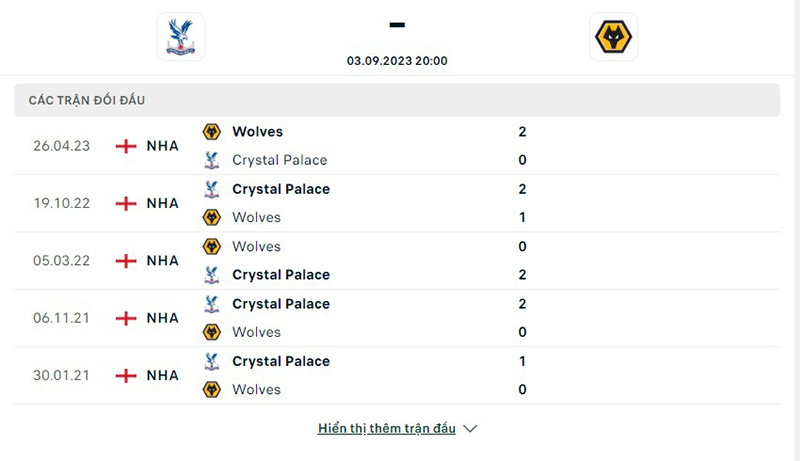This screenshot has width=800, height=461.
Task: Click Crystal Palace logo in 06.11.21 match
Action: [x=212, y=304]
